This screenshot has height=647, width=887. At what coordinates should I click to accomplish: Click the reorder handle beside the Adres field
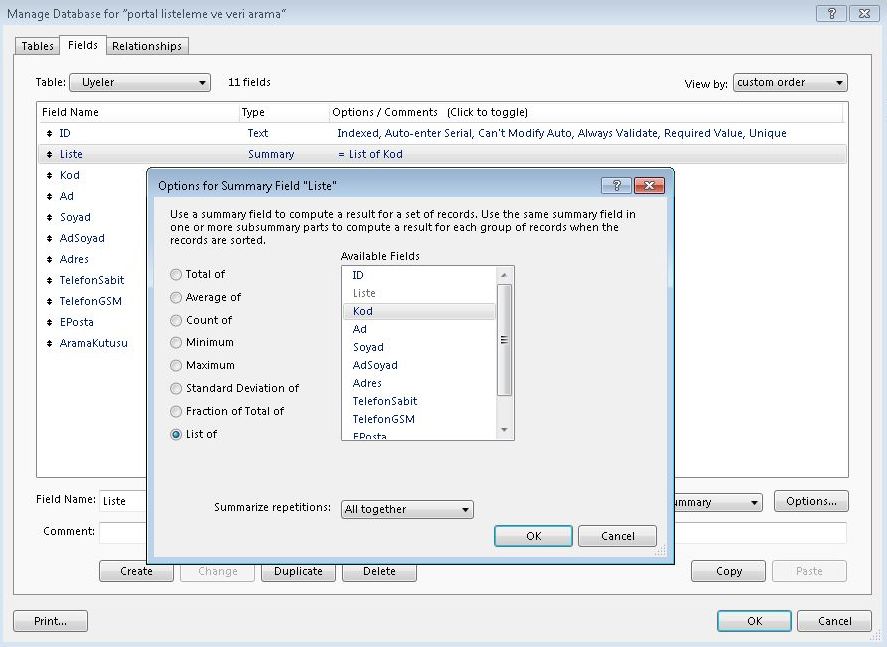click(x=49, y=259)
